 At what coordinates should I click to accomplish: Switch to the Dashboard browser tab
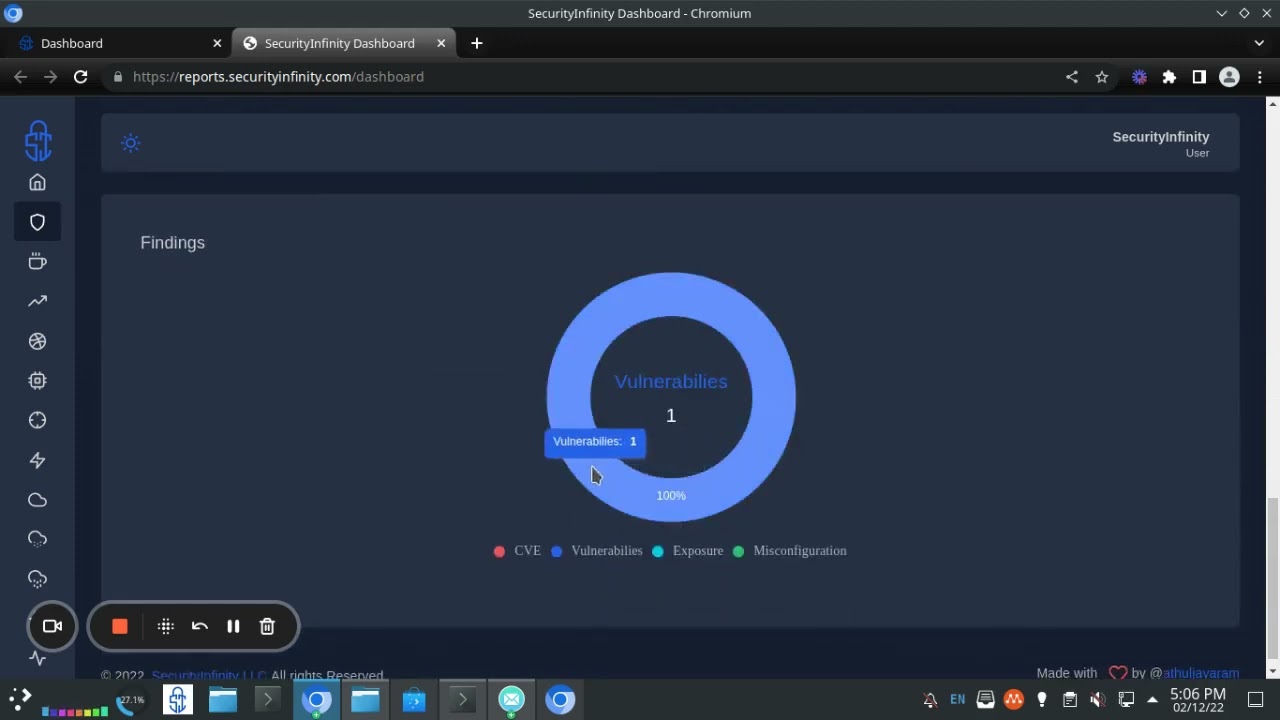click(x=116, y=43)
